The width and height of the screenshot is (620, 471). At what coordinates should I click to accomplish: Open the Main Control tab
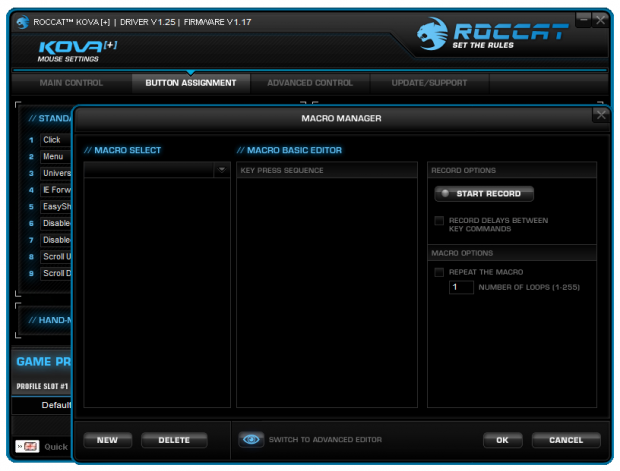(71, 83)
